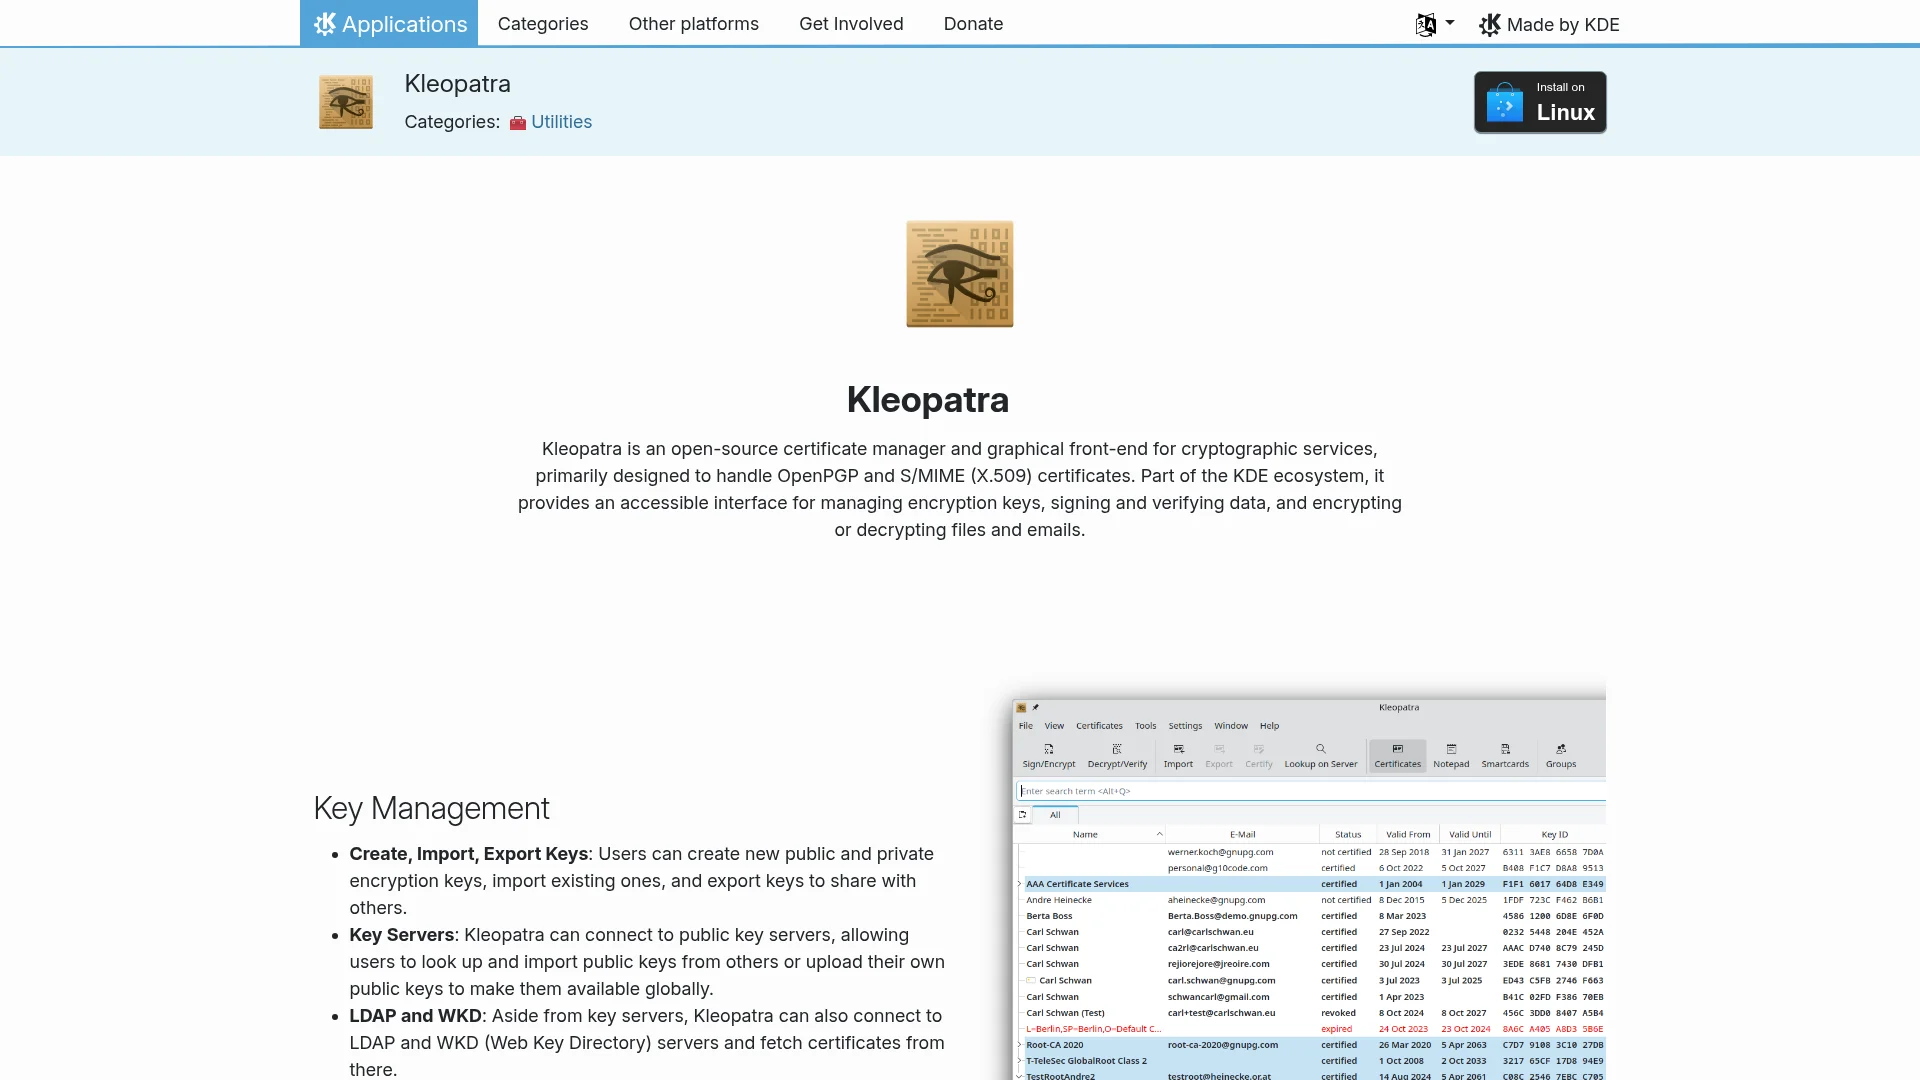1920x1080 pixels.
Task: Click the red toolbox icon beside Utilities
Action: pos(518,123)
